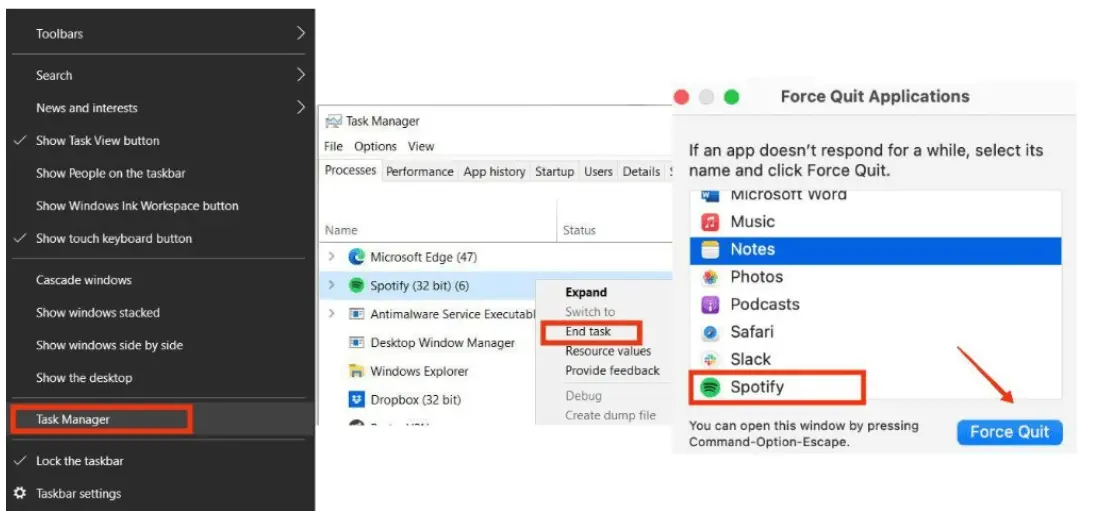Image resolution: width=1096 pixels, height=511 pixels.
Task: Click the Desktop Window Manager process icon
Action: tap(356, 343)
